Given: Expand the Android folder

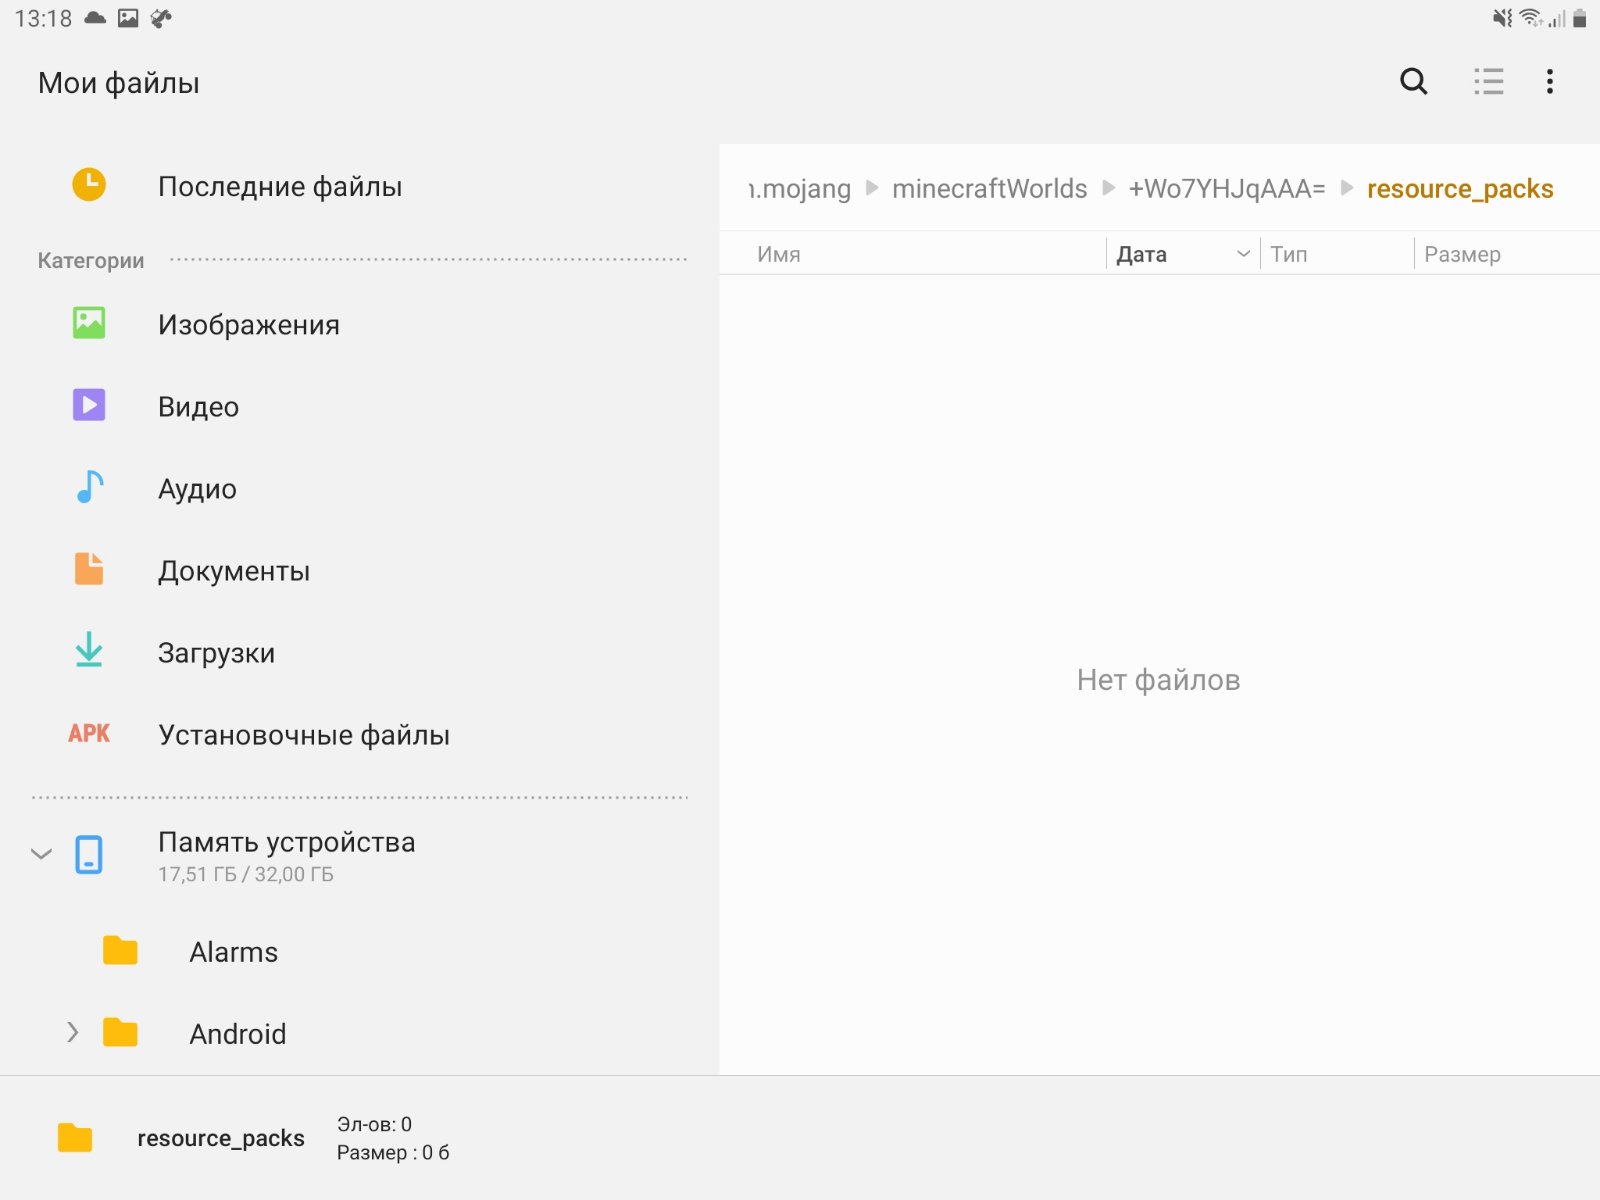Looking at the screenshot, I should (72, 1032).
